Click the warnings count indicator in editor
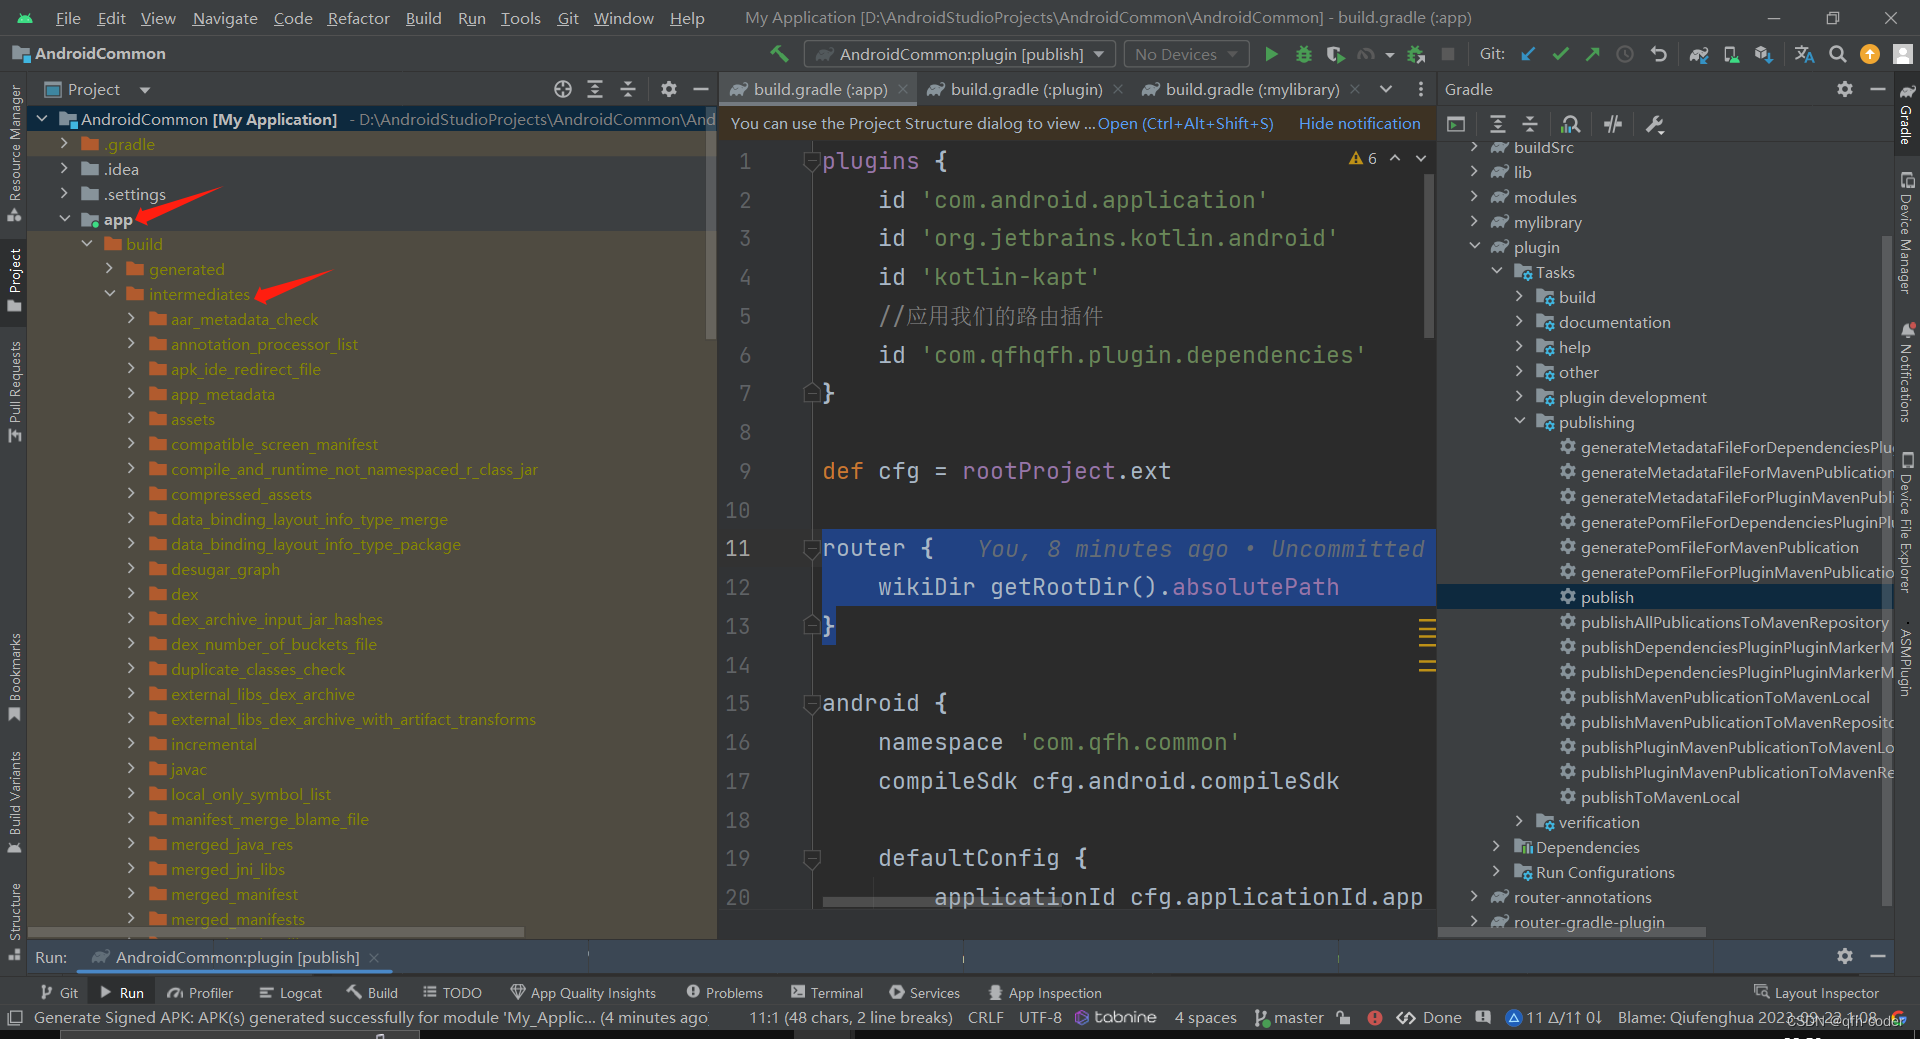Screen dimensions: 1920x1039 tap(1363, 158)
